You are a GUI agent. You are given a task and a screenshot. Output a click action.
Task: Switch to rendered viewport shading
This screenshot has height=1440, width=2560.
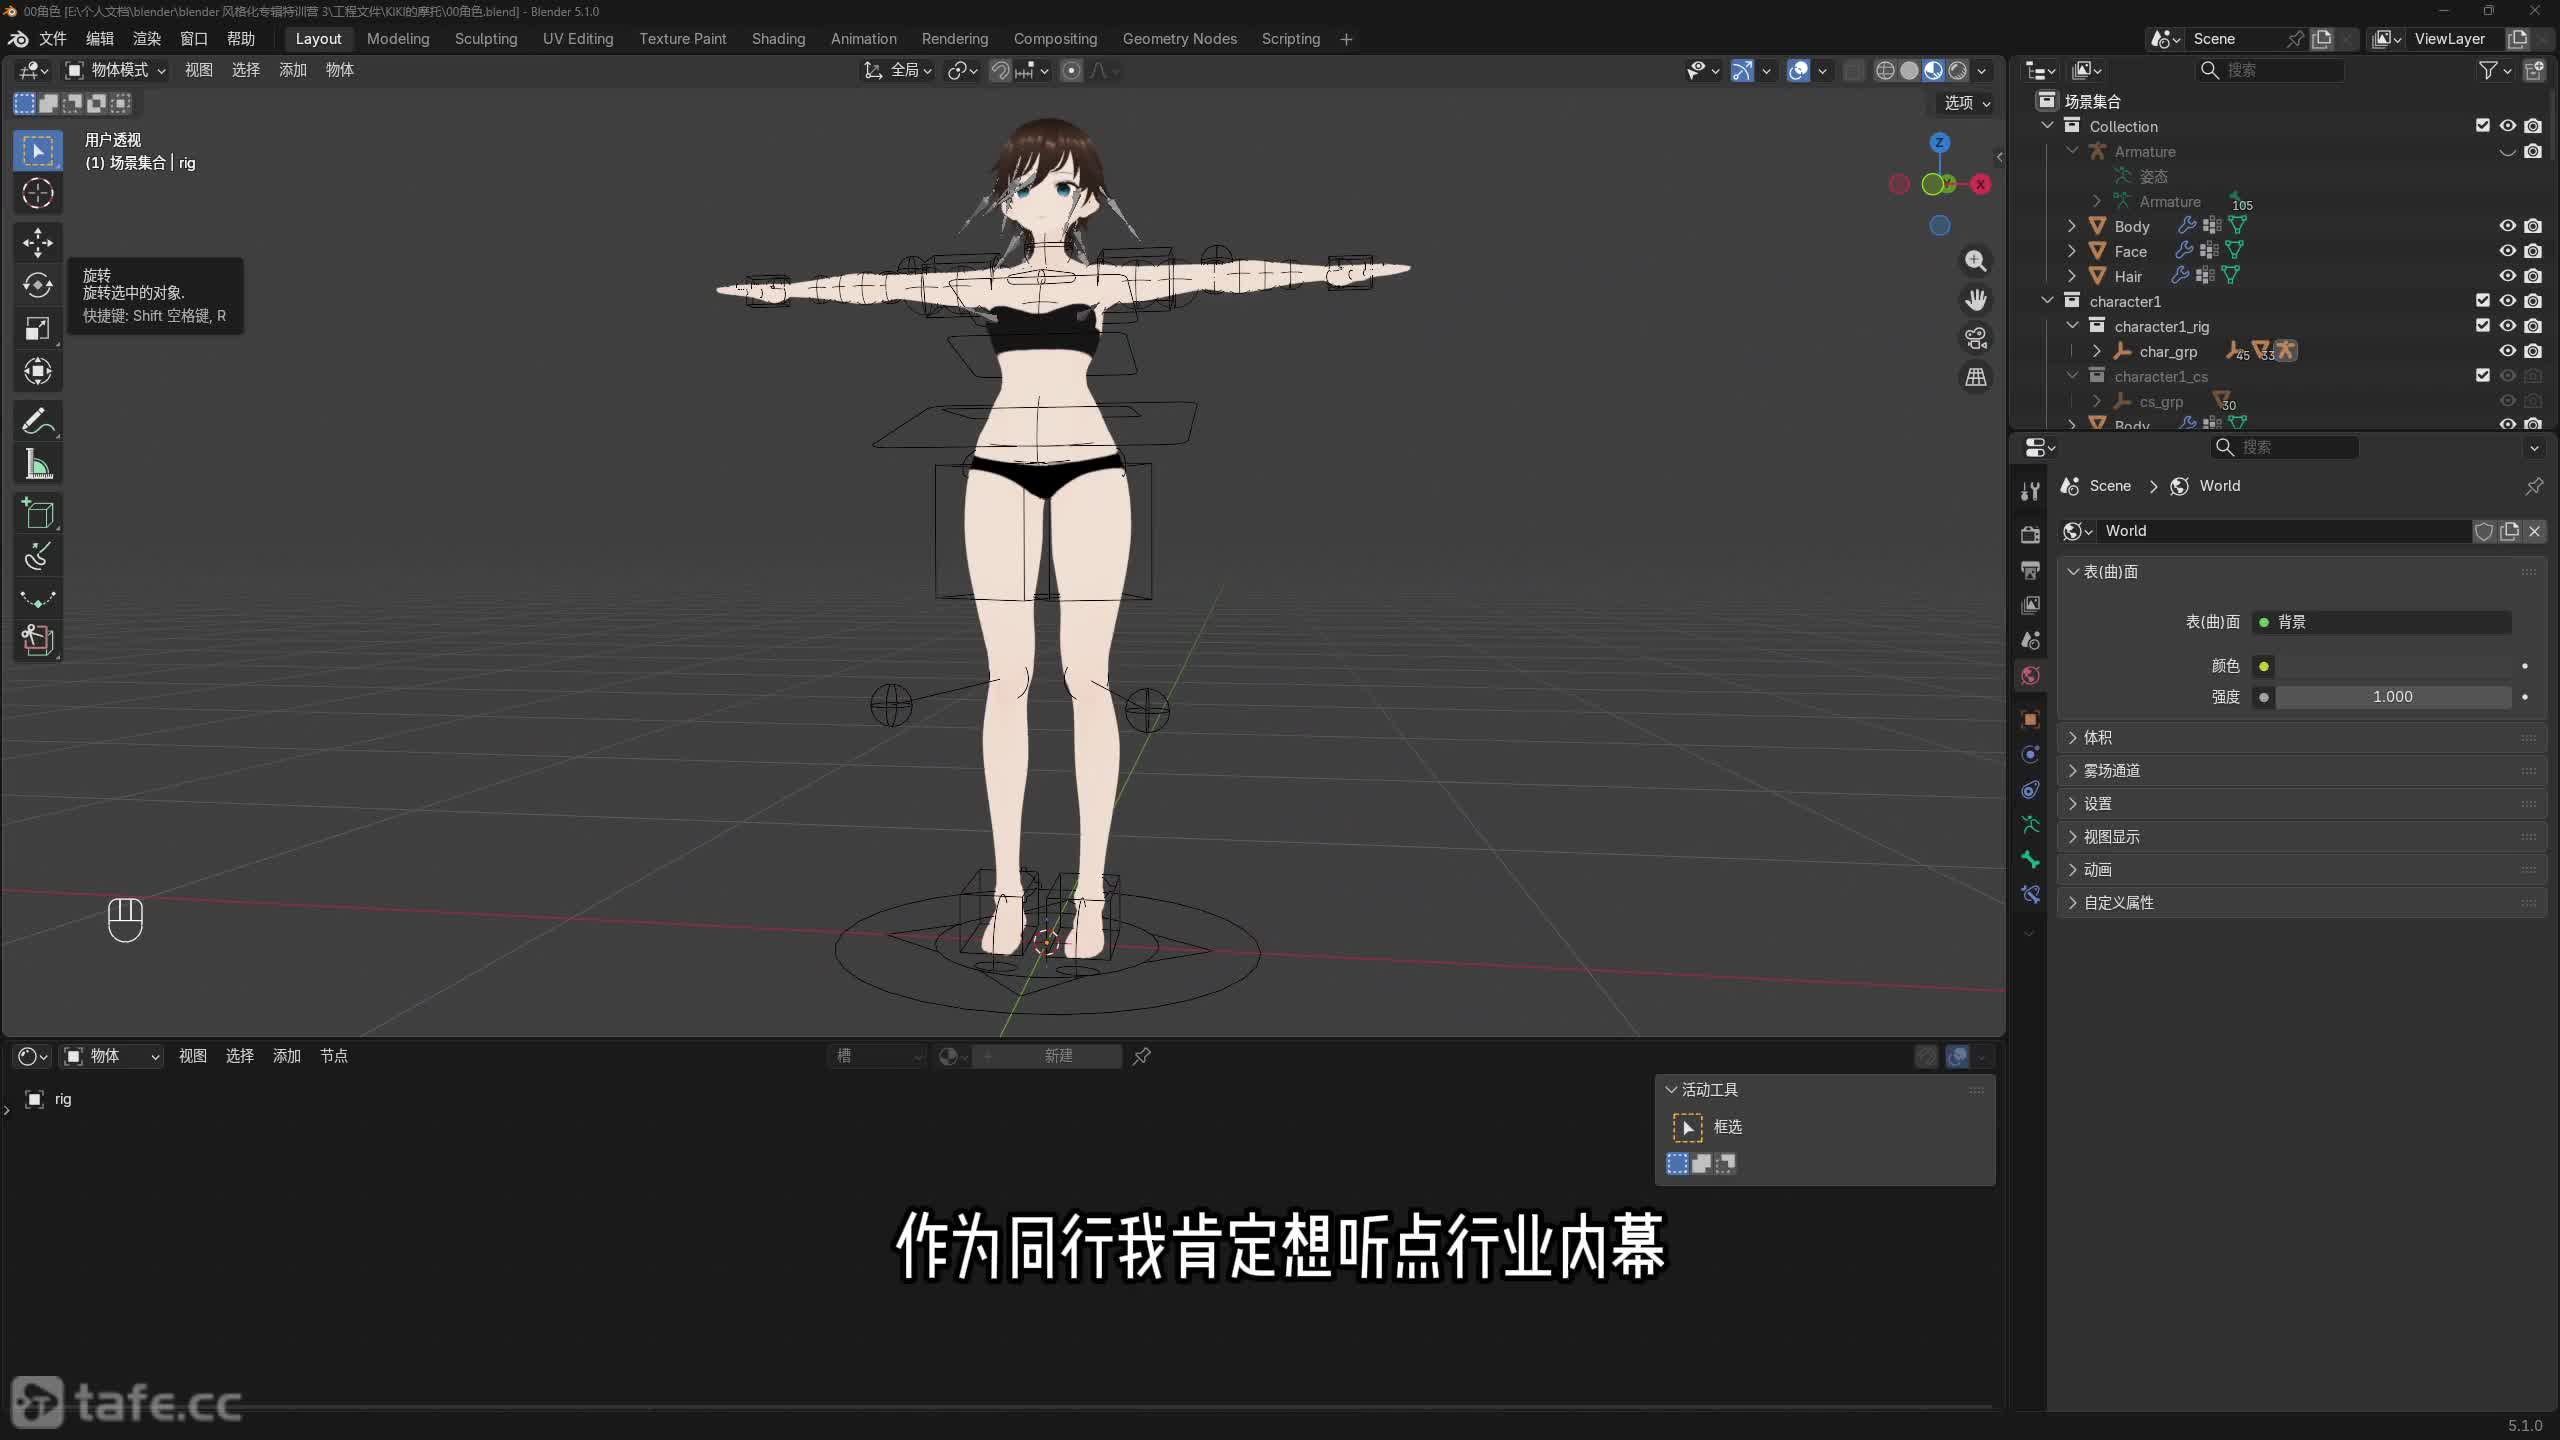[1957, 71]
